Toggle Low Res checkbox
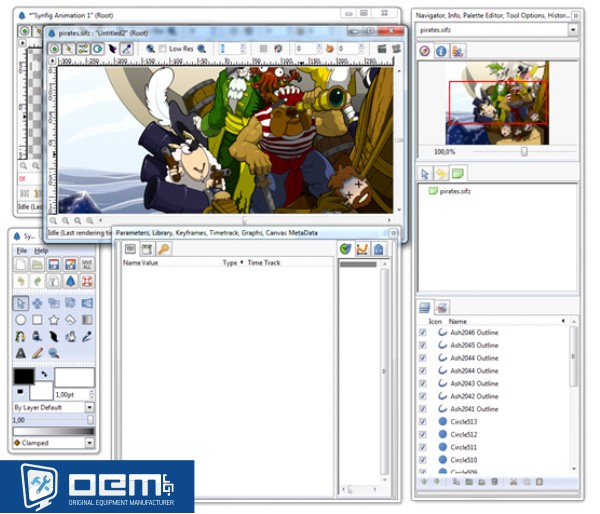 click(x=163, y=49)
